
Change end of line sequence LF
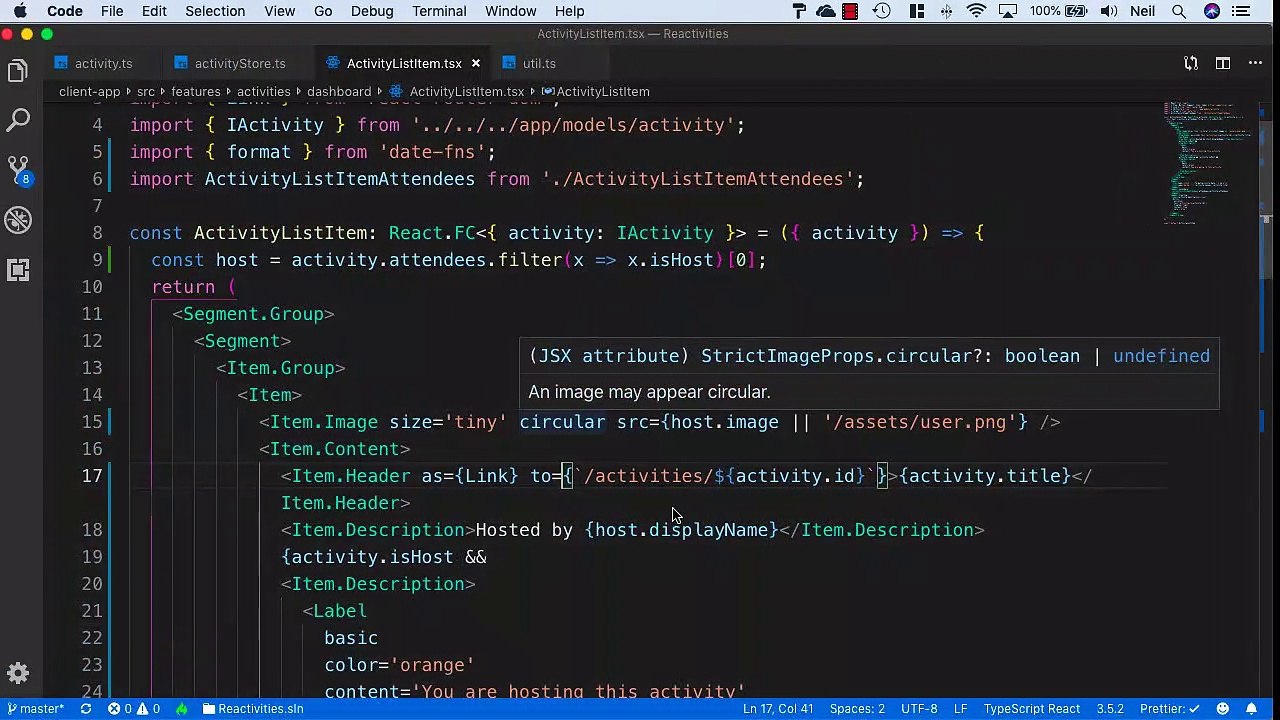pyautogui.click(x=960, y=709)
